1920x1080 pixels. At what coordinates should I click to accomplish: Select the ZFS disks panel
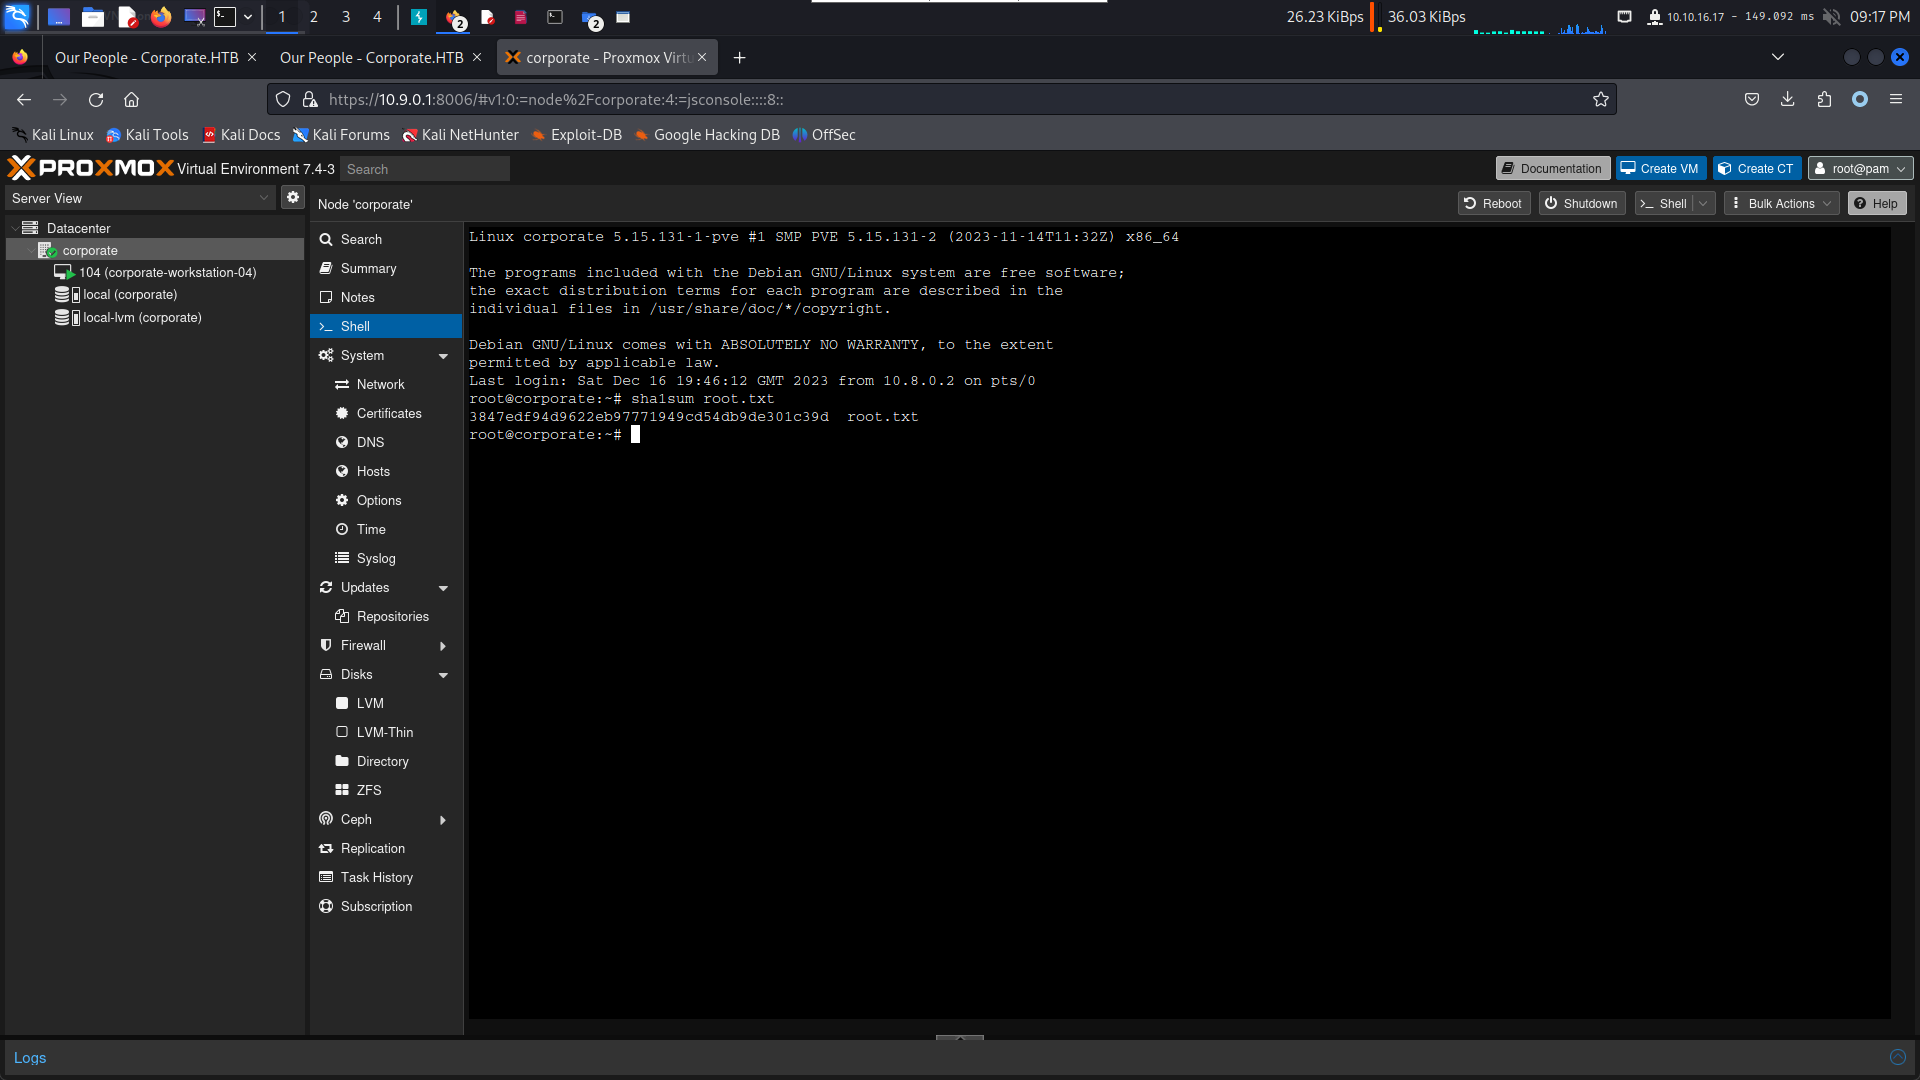tap(369, 790)
